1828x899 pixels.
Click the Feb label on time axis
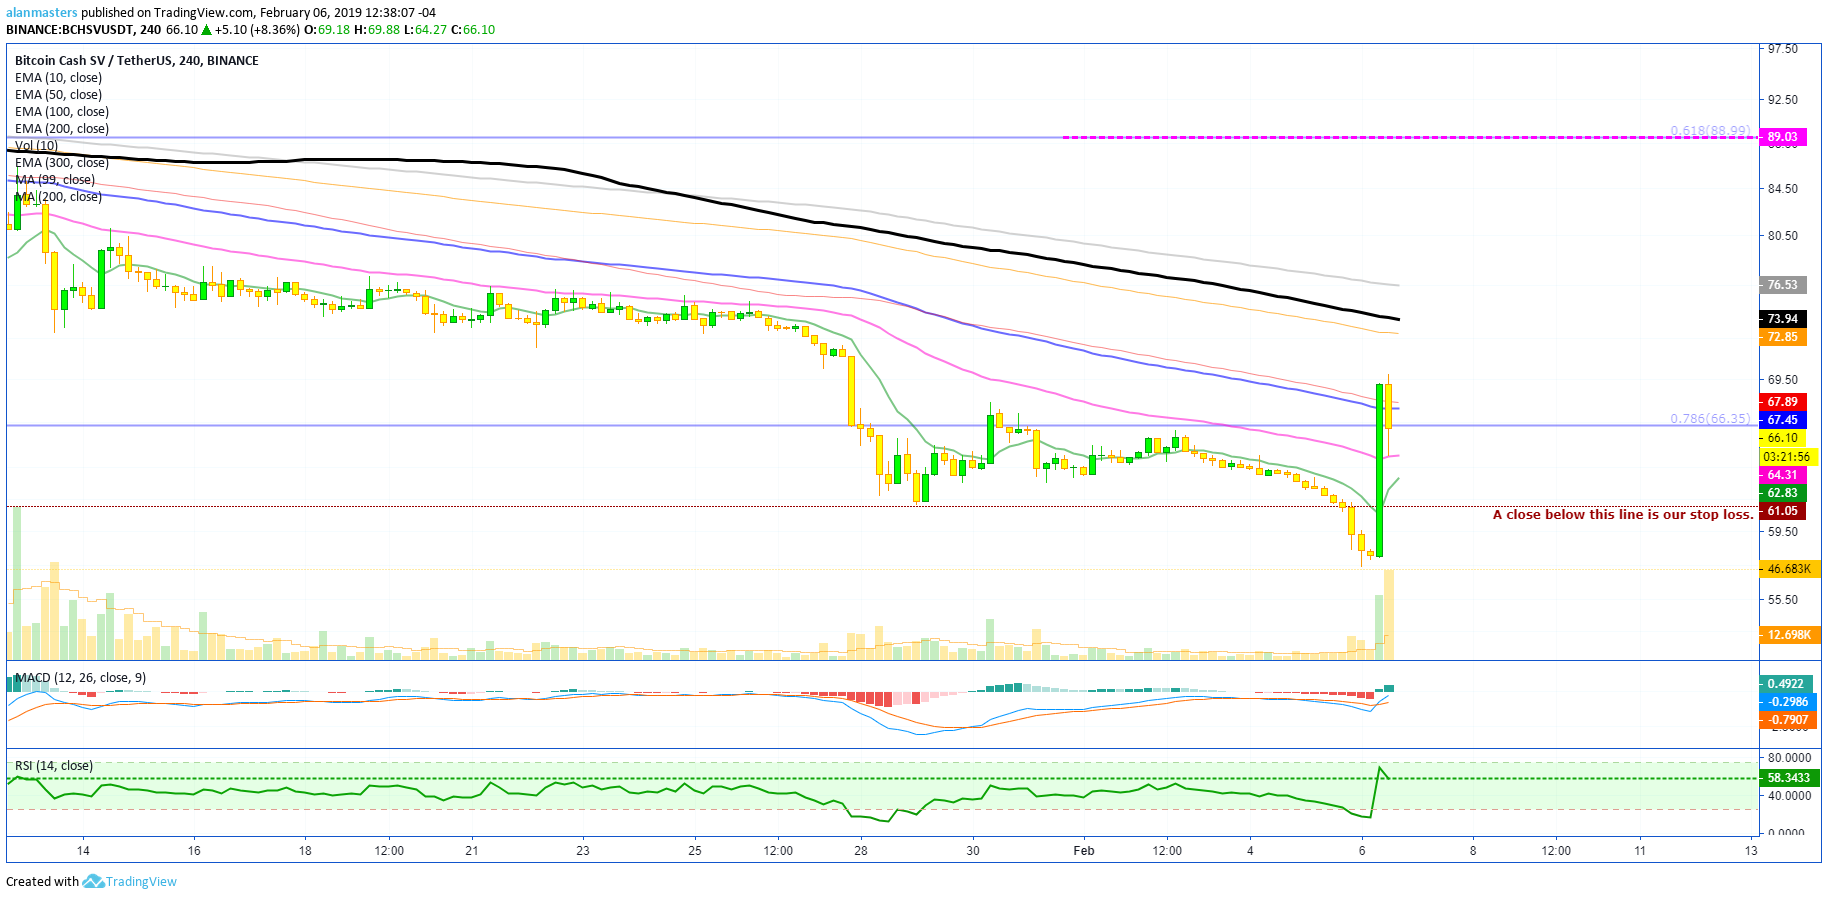pos(1084,851)
